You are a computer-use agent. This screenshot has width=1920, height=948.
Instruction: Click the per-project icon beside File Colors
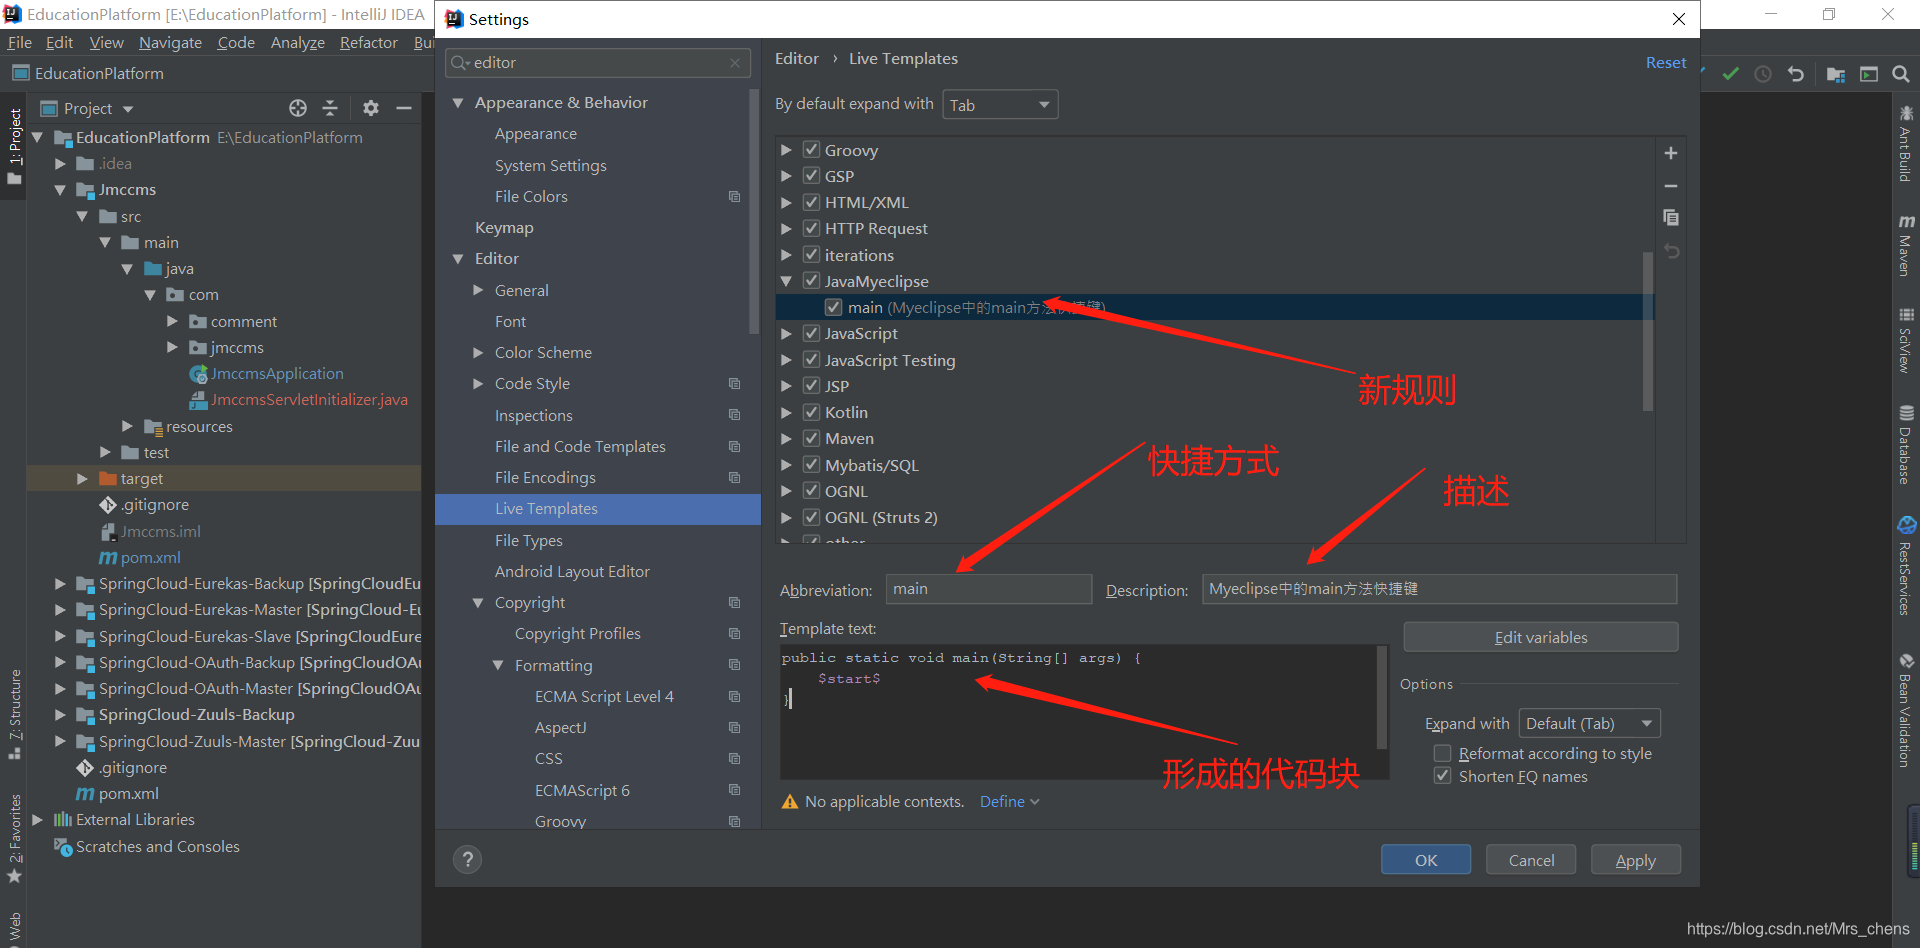point(735,196)
